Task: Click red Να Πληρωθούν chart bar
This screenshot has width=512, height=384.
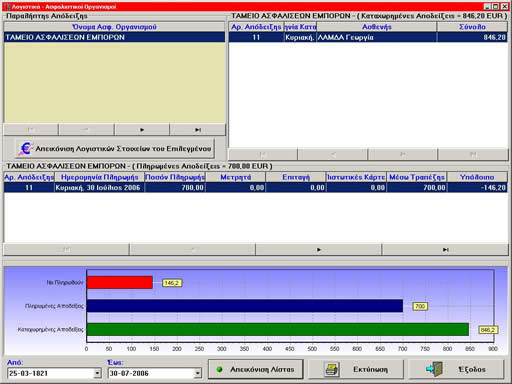Action: click(x=119, y=282)
